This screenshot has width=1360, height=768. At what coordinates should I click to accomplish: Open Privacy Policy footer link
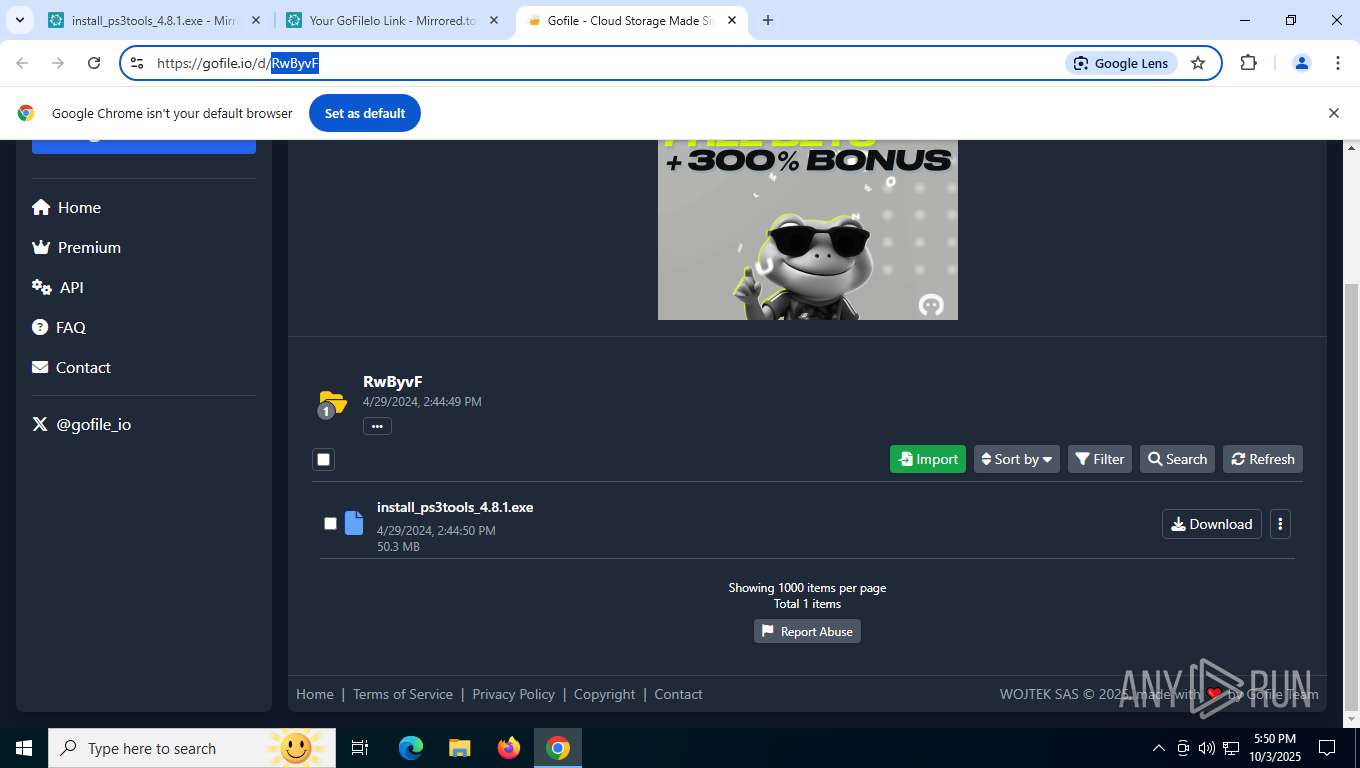pos(513,694)
